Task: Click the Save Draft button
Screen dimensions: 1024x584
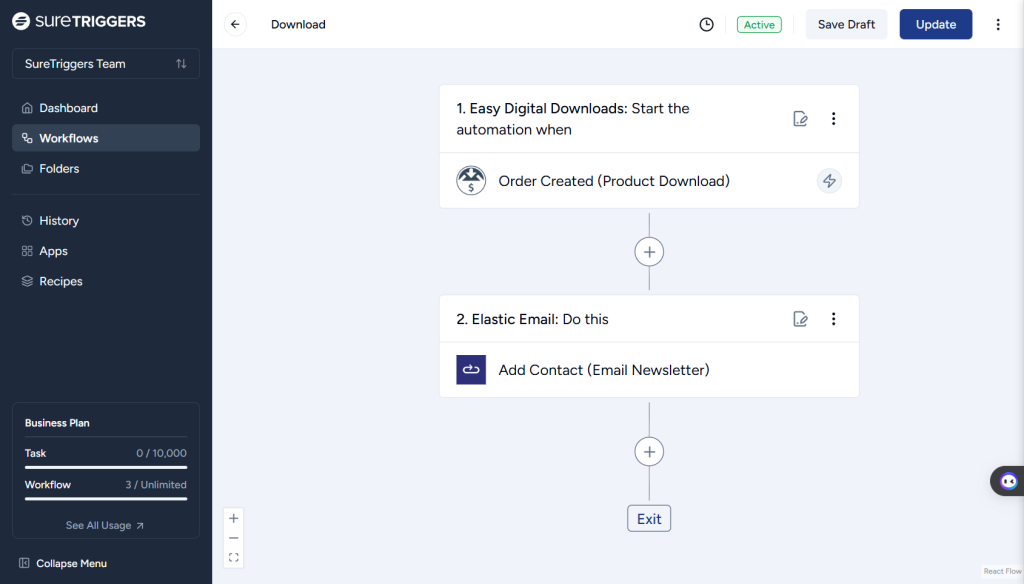Action: coord(846,24)
